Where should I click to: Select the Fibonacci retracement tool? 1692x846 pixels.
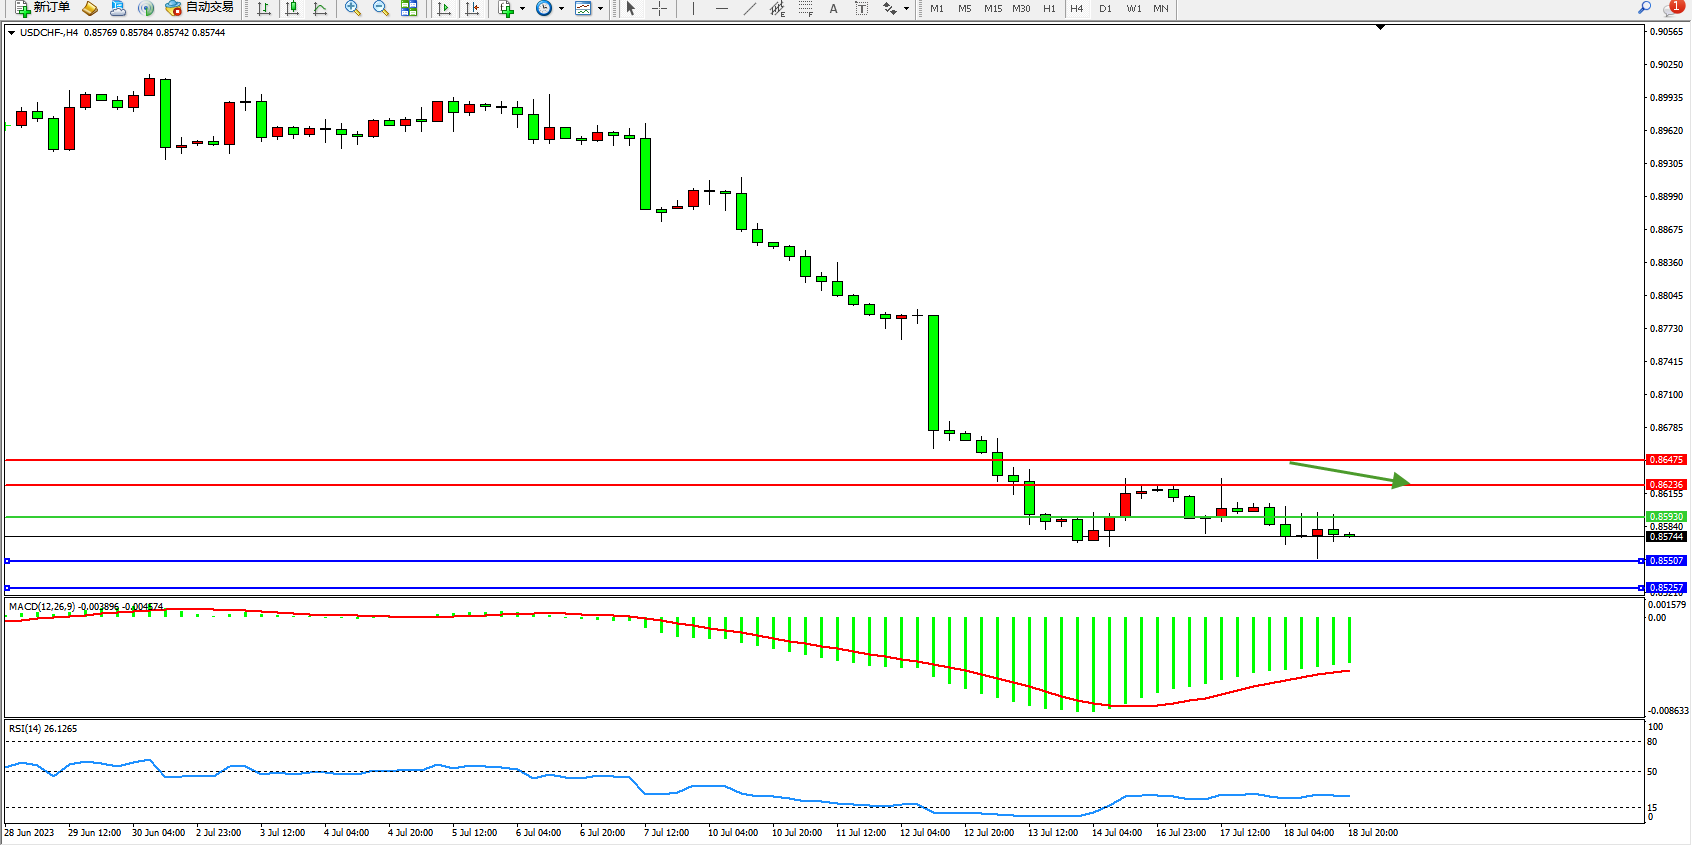pyautogui.click(x=806, y=8)
